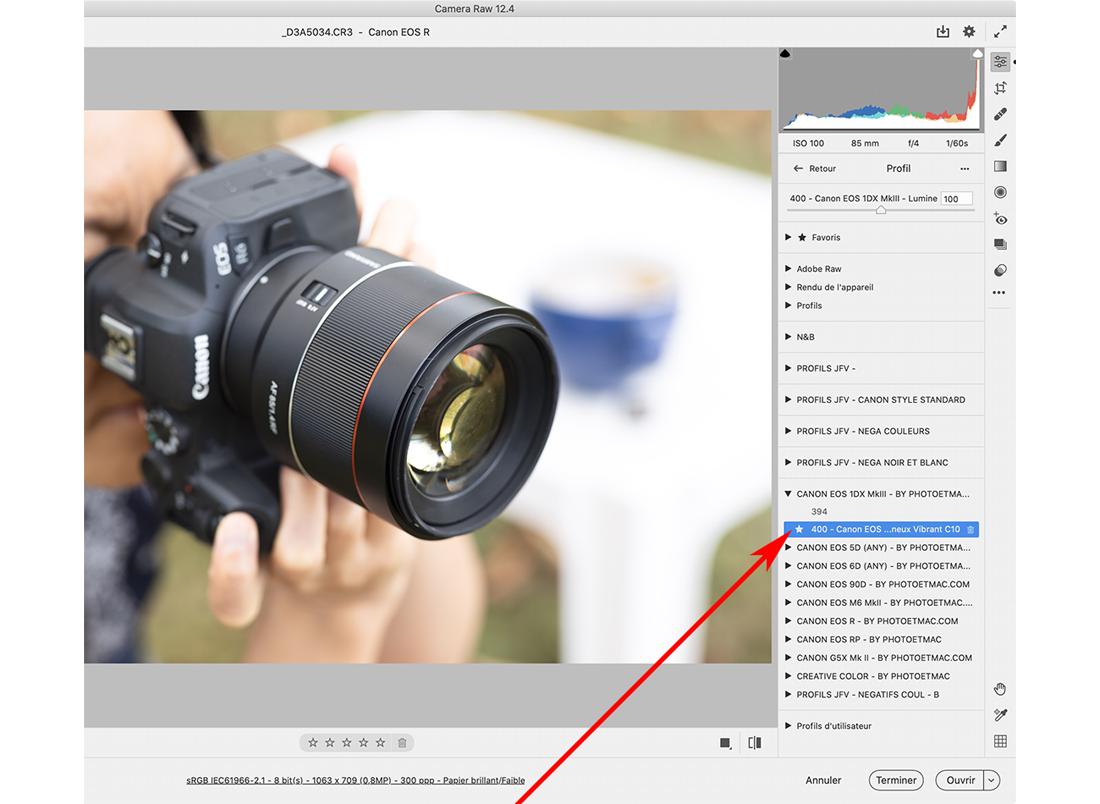1100x804 pixels.
Task: Toggle before/after comparison view
Action: (755, 743)
